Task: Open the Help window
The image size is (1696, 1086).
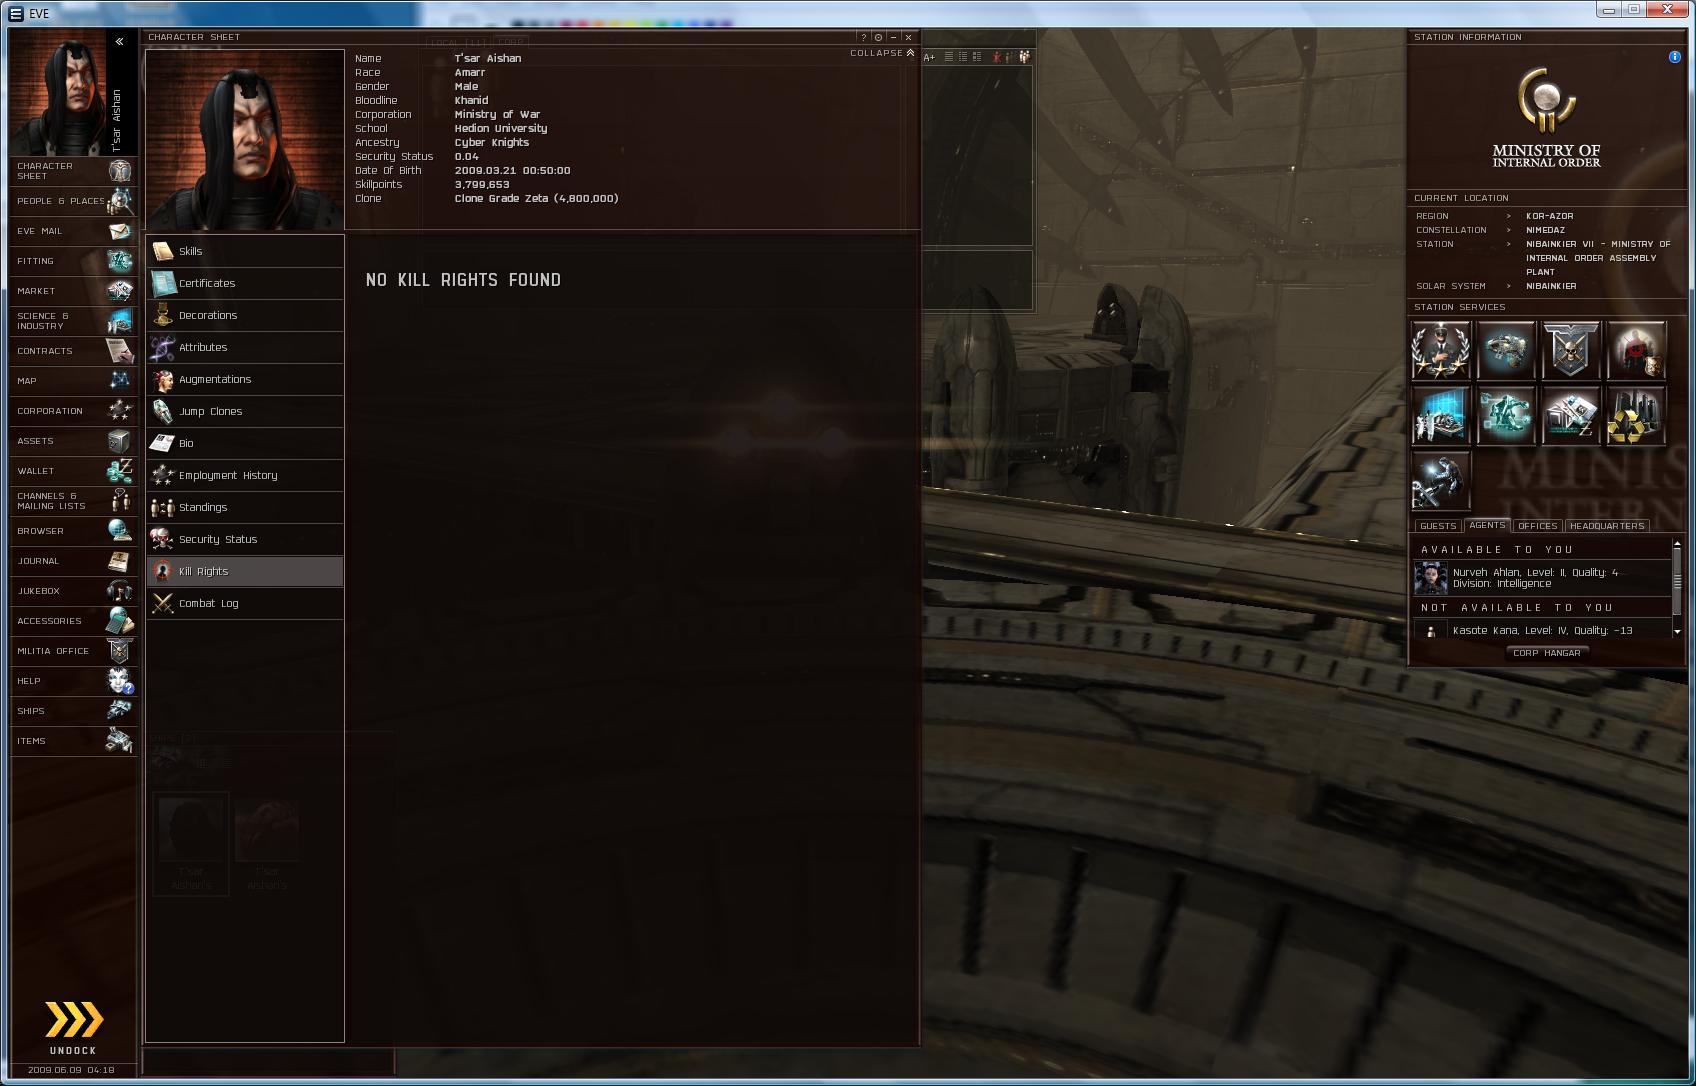Action: point(73,681)
